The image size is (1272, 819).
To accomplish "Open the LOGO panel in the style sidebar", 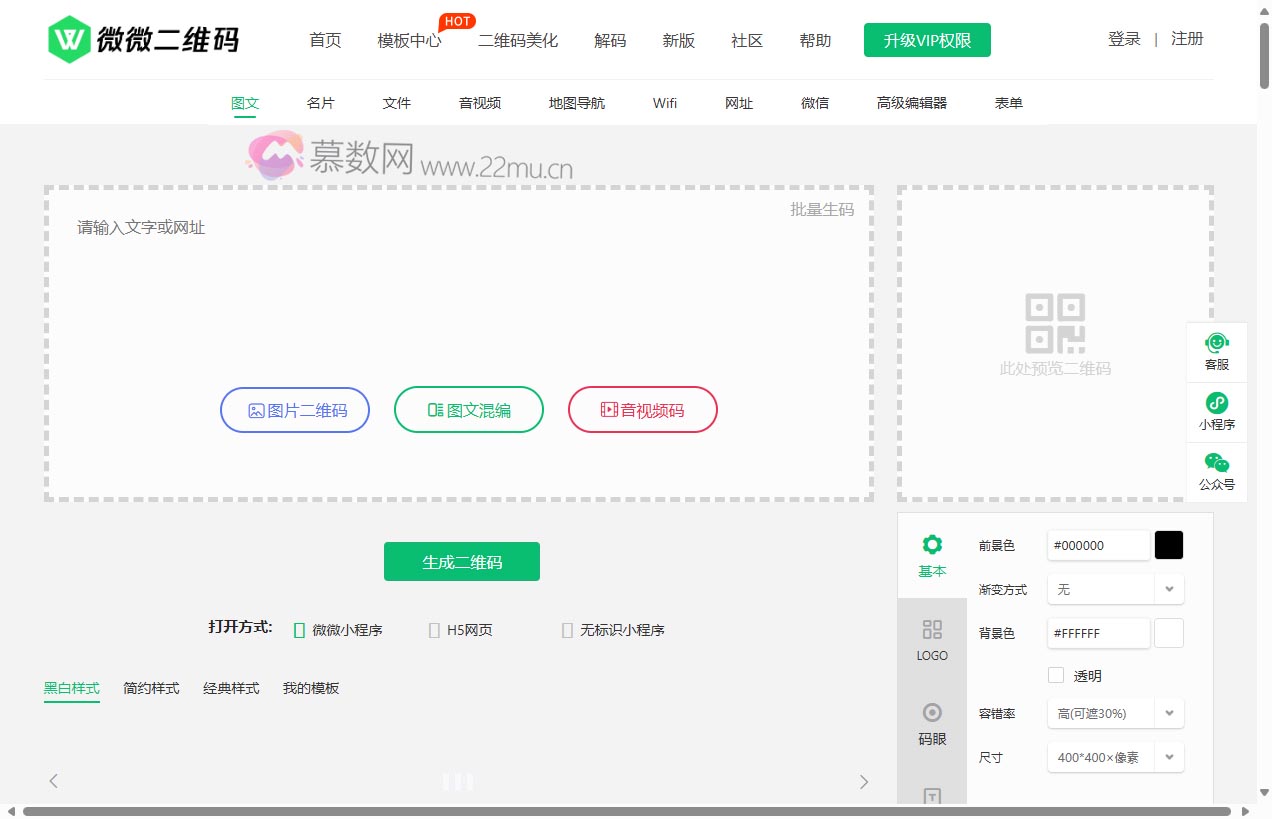I will 932,641.
